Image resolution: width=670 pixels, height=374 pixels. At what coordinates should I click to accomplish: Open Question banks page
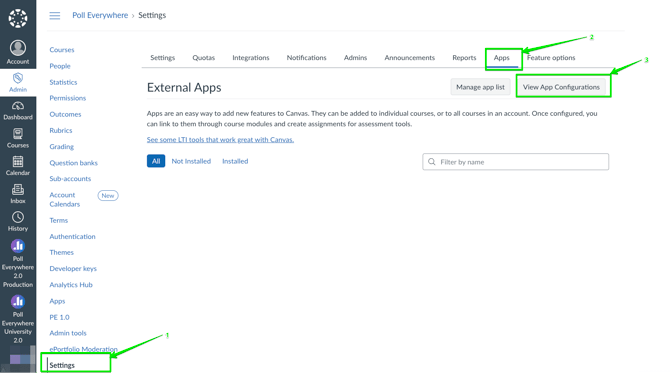[73, 163]
